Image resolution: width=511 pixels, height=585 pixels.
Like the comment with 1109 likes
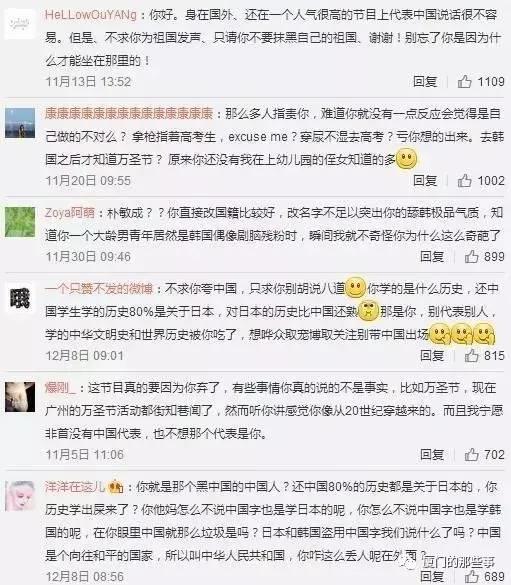[x=464, y=81]
